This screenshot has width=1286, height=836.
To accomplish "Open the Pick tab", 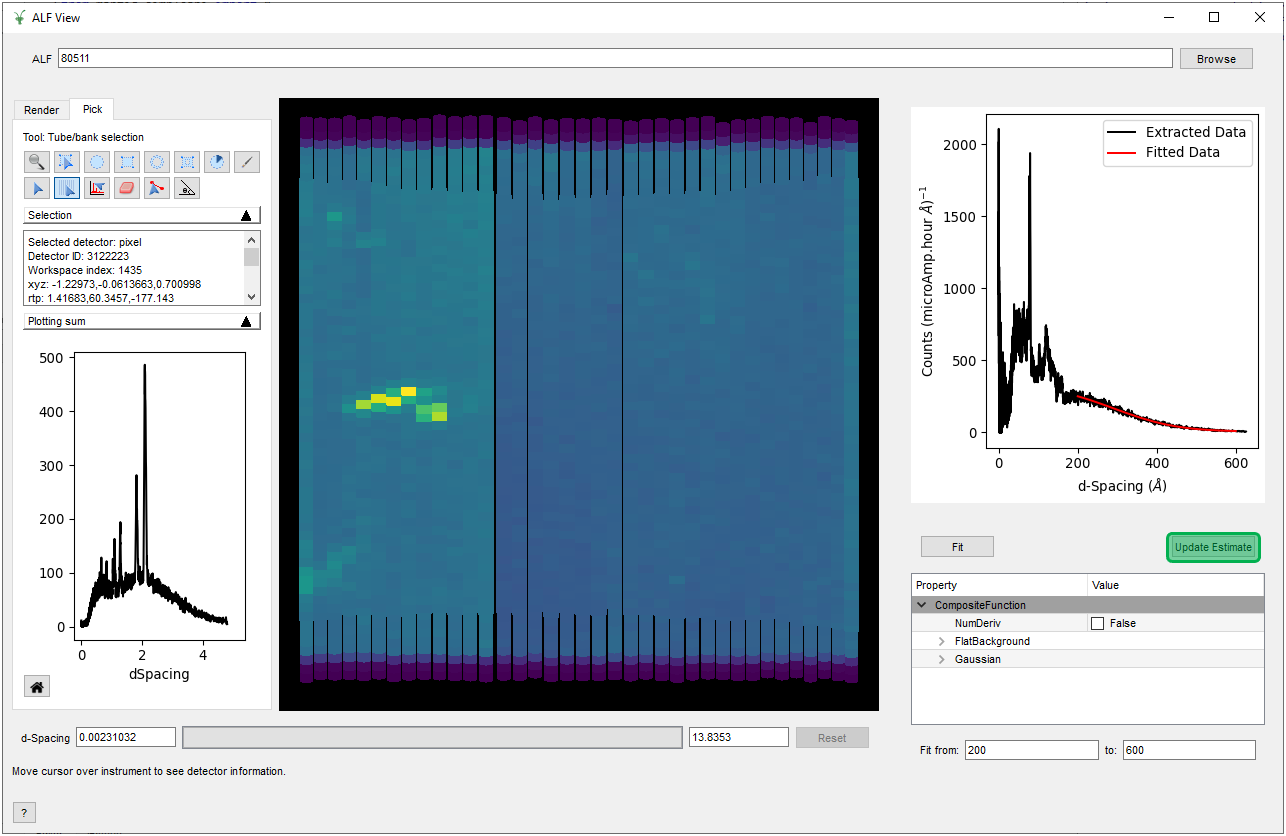I will pos(92,110).
